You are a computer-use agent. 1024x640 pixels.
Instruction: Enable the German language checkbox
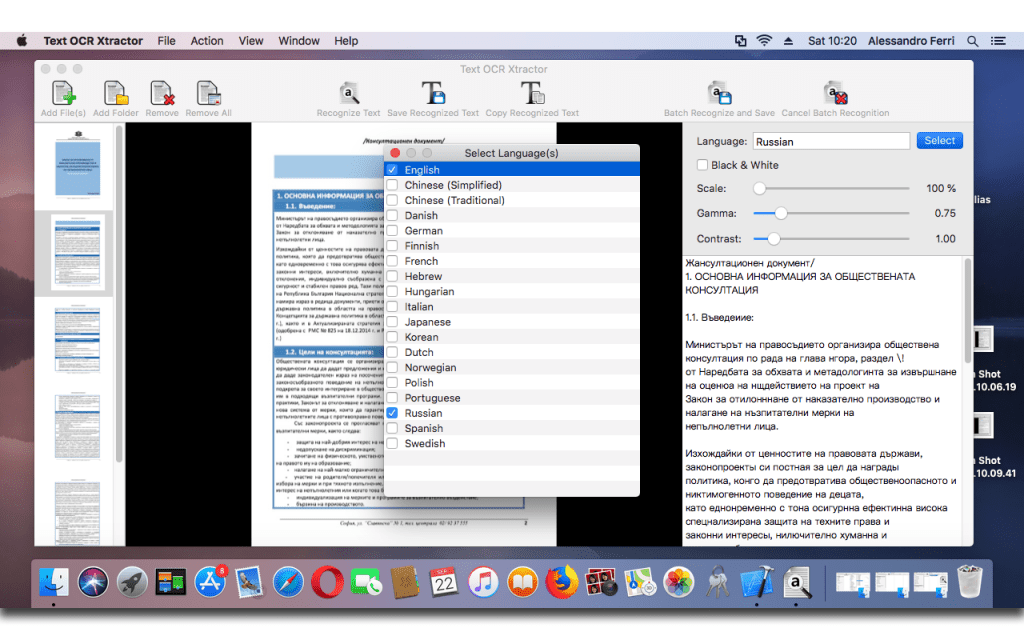pyautogui.click(x=393, y=230)
